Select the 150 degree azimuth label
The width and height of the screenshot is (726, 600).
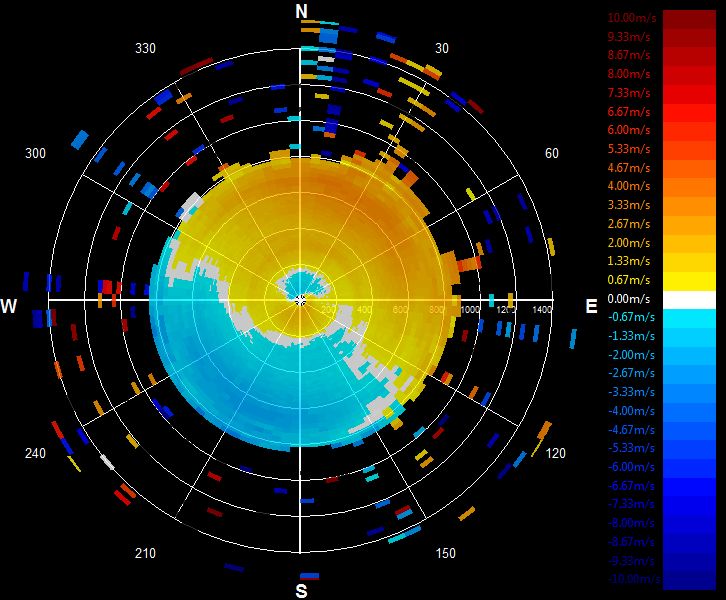(x=445, y=553)
